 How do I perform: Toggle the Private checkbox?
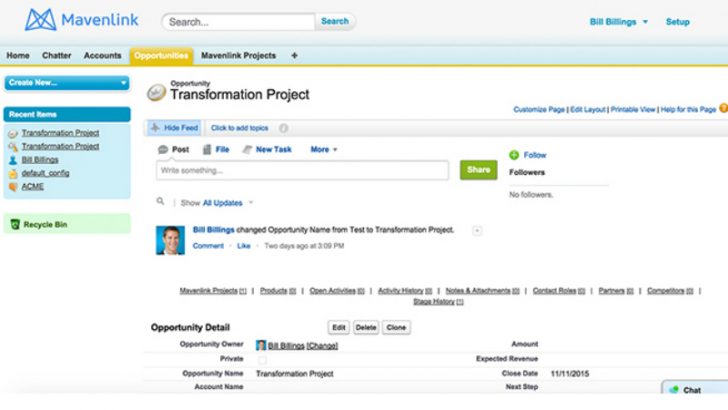[262, 360]
